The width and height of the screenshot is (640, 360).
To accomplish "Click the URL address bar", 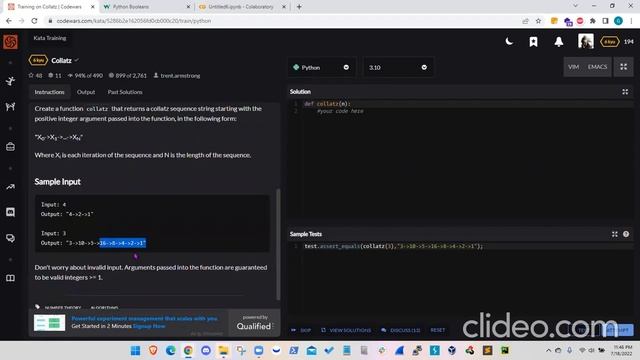I will click(x=282, y=21).
